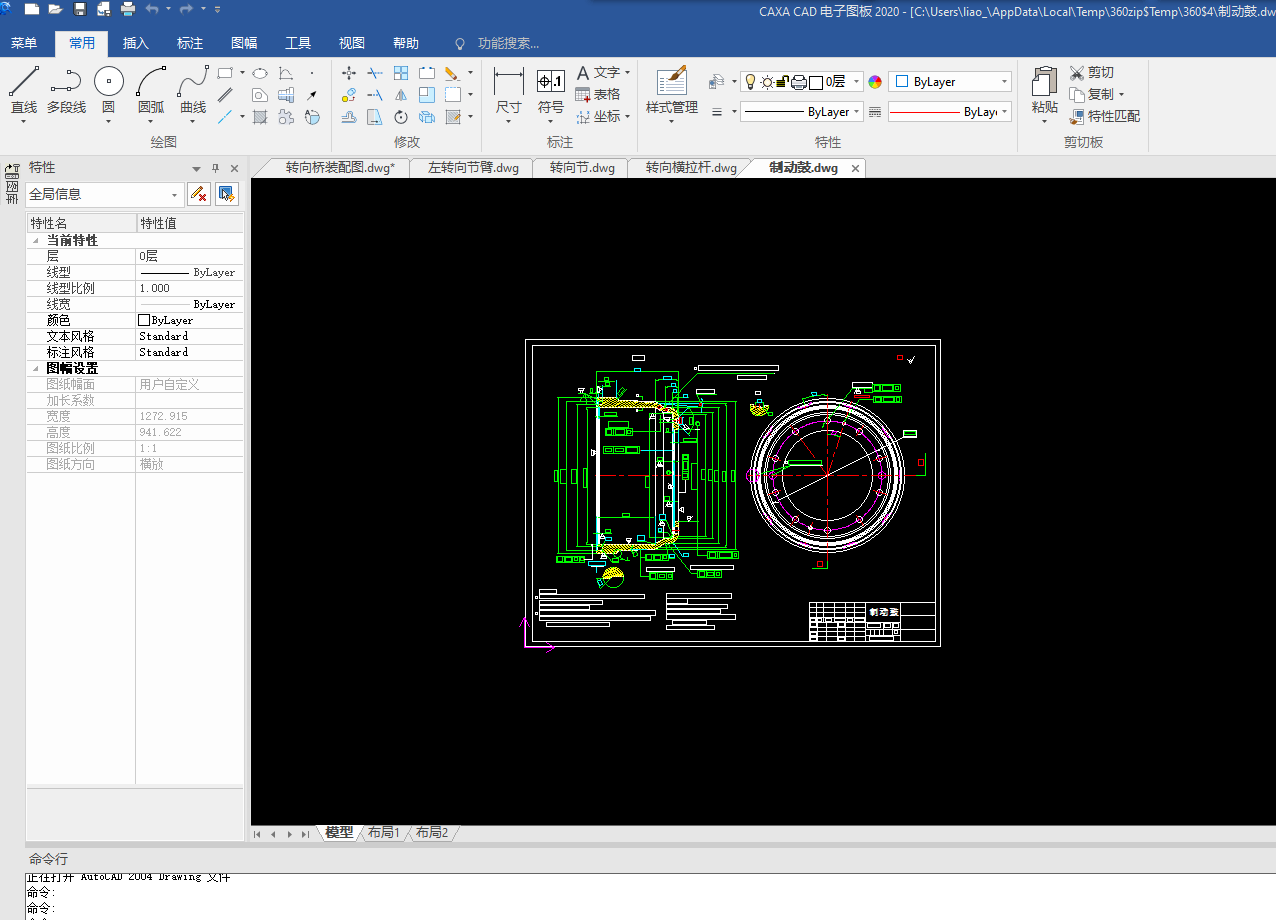Screen dimensions: 1276x920
Task: Choose the 圆弧 (Arc) tool
Action: coord(151,84)
